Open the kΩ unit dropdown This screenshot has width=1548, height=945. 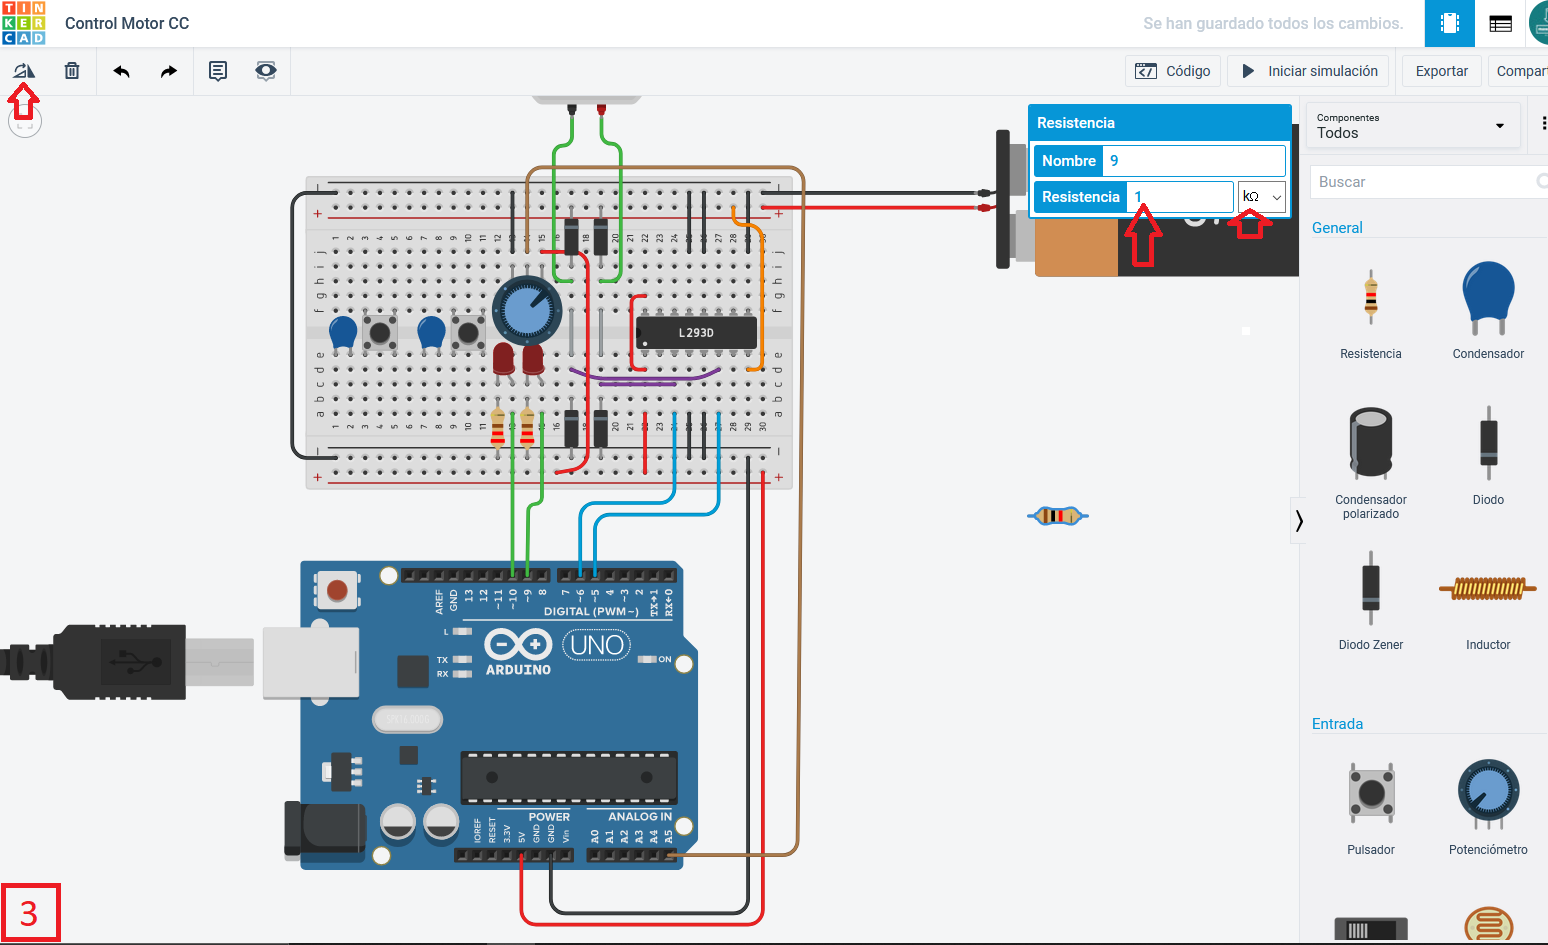pyautogui.click(x=1262, y=197)
